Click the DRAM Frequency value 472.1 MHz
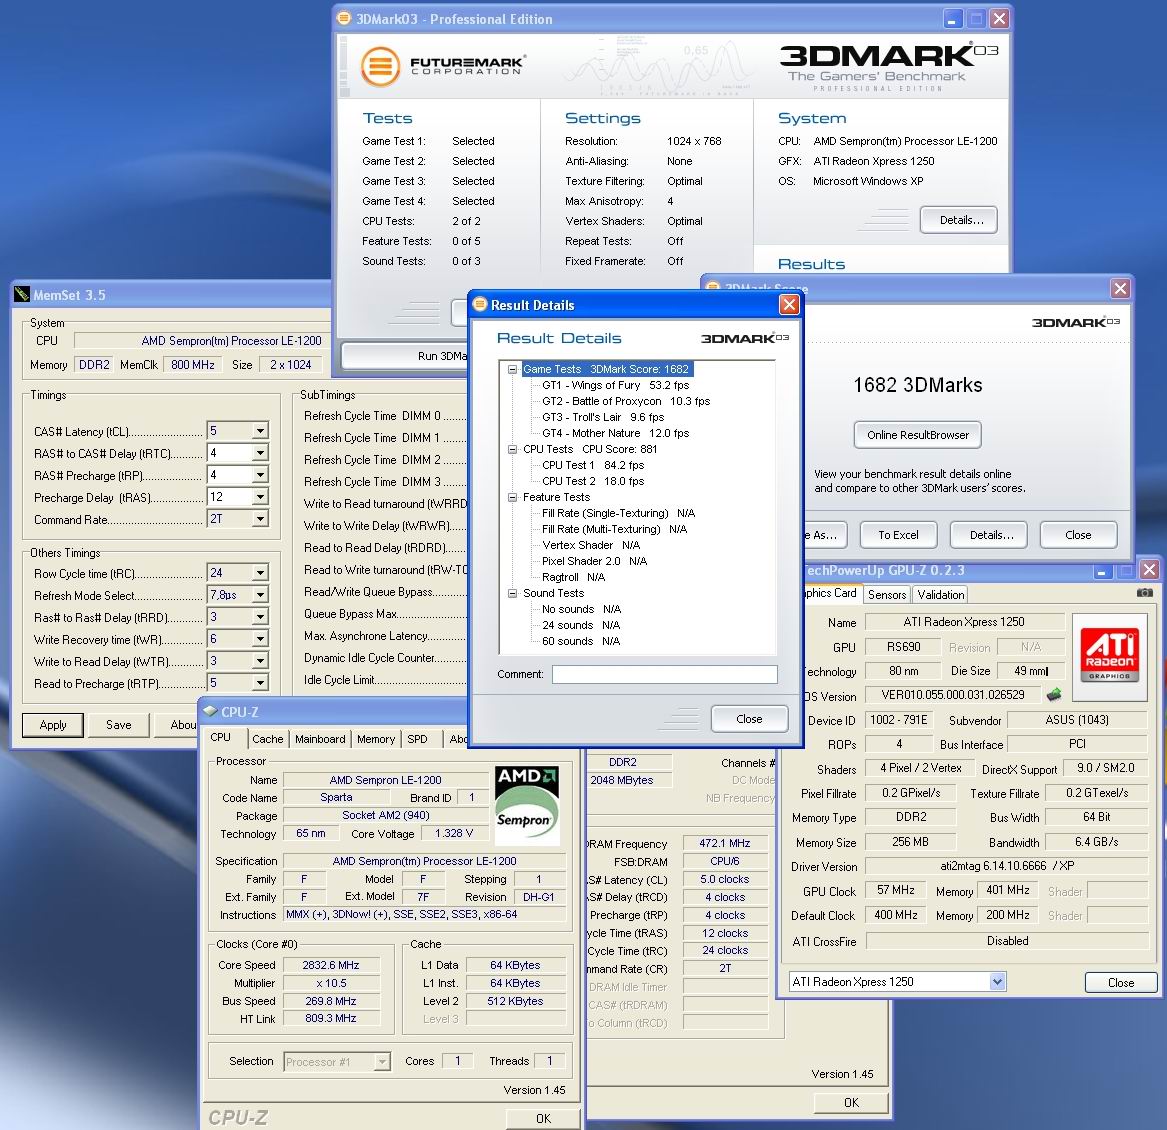The width and height of the screenshot is (1167, 1130). point(724,843)
